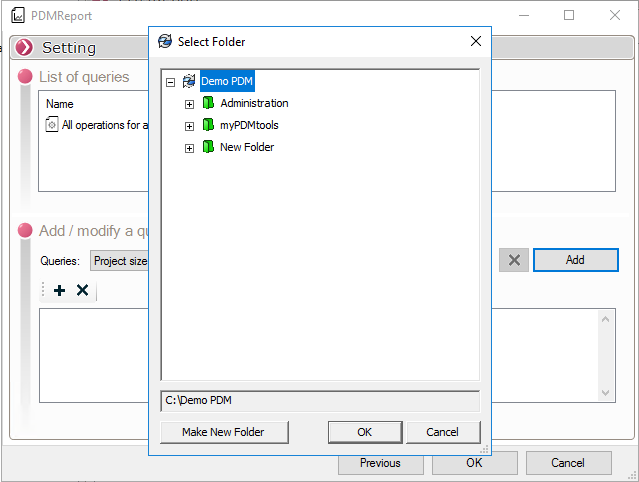Screen dimensions: 639x482
Task: Click the gray X button beside Add
Action: pyautogui.click(x=514, y=260)
